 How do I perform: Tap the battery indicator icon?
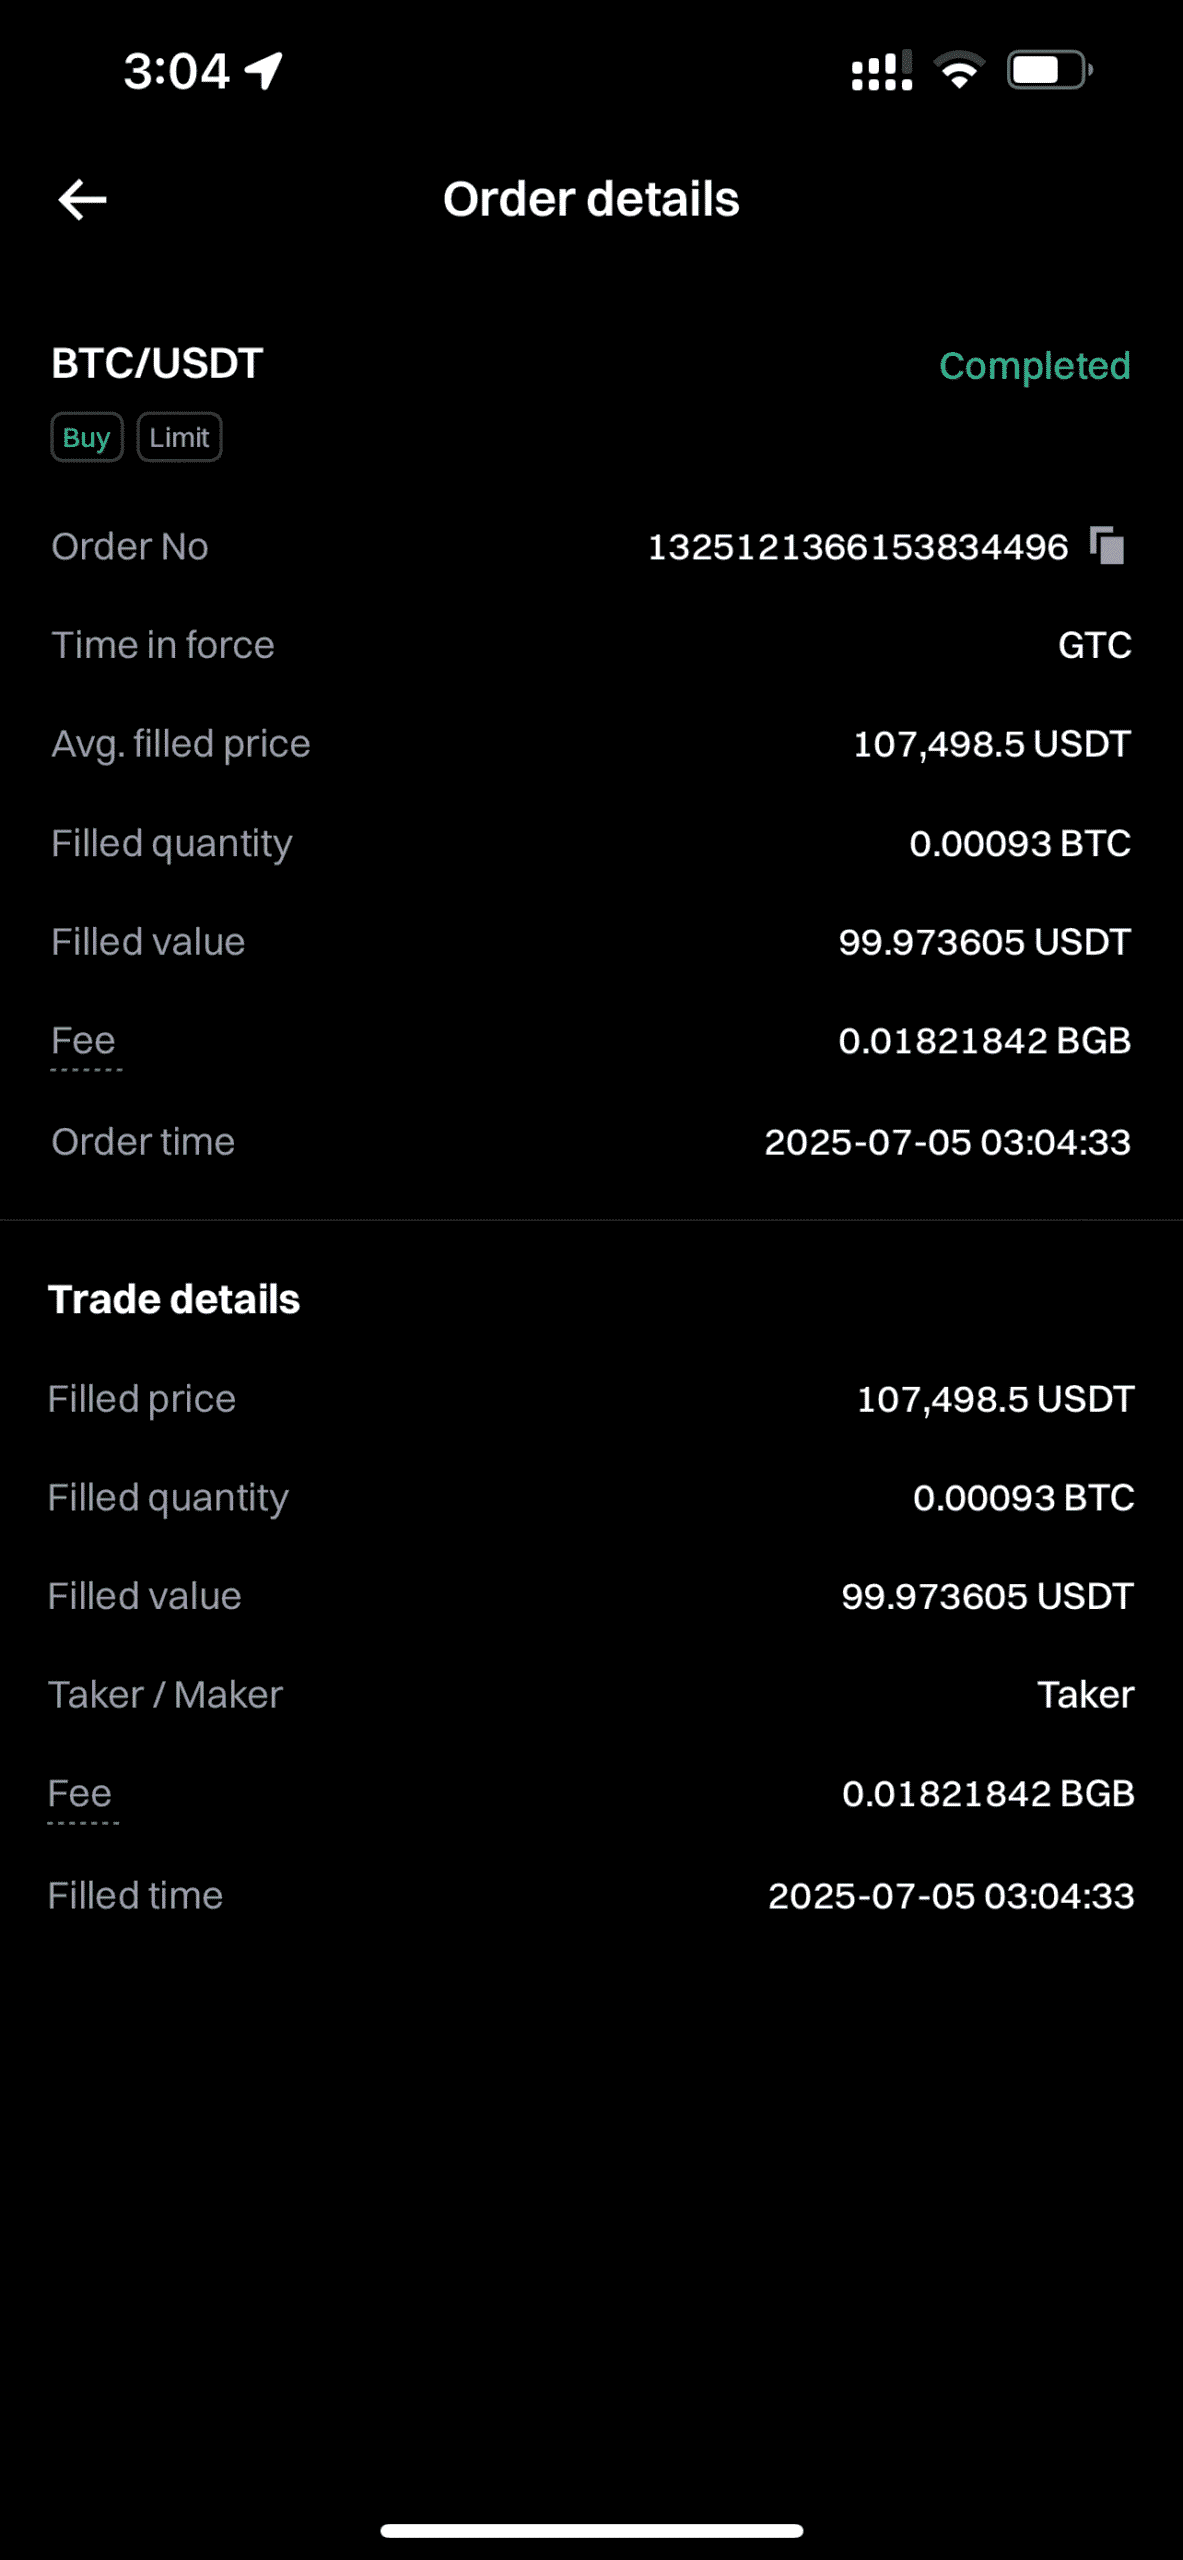[x=1048, y=71]
